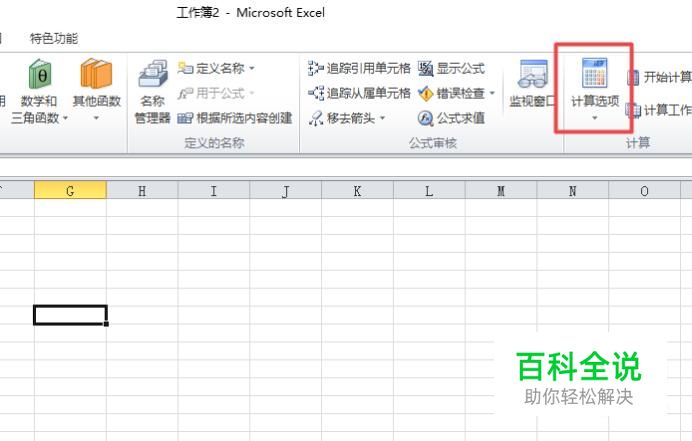The height and width of the screenshot is (441, 692).
Task: Open the More Functions orange books icon
Action: coord(96,73)
